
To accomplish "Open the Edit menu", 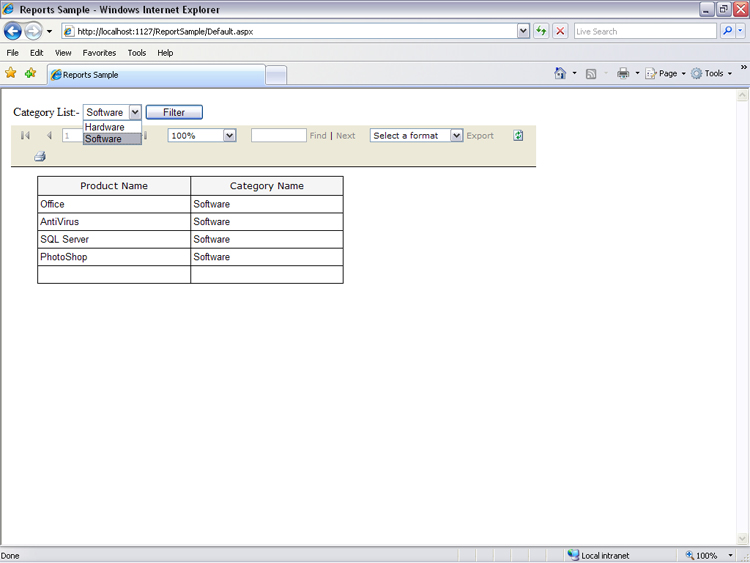I will tap(36, 53).
